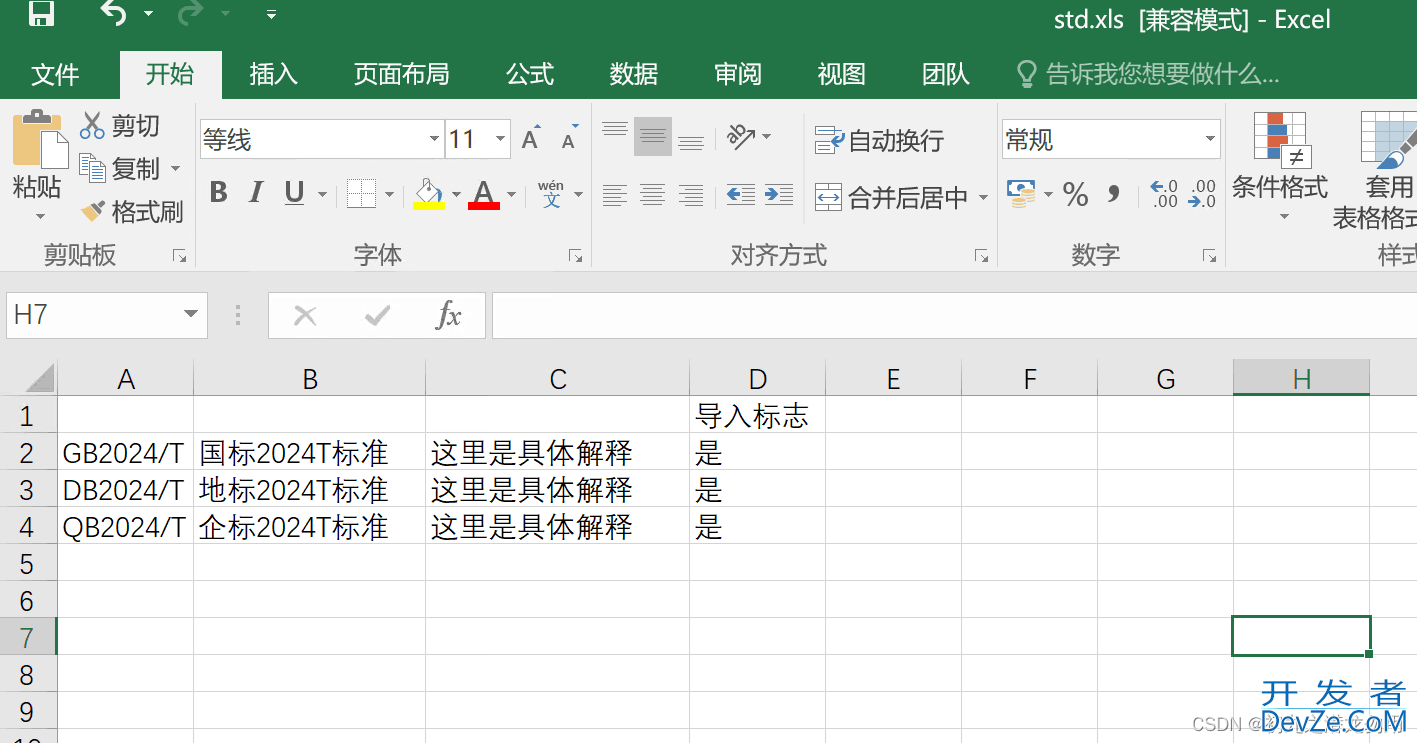This screenshot has height=743, width=1417.
Task: Select cell containing 导入标志
Action: click(757, 415)
